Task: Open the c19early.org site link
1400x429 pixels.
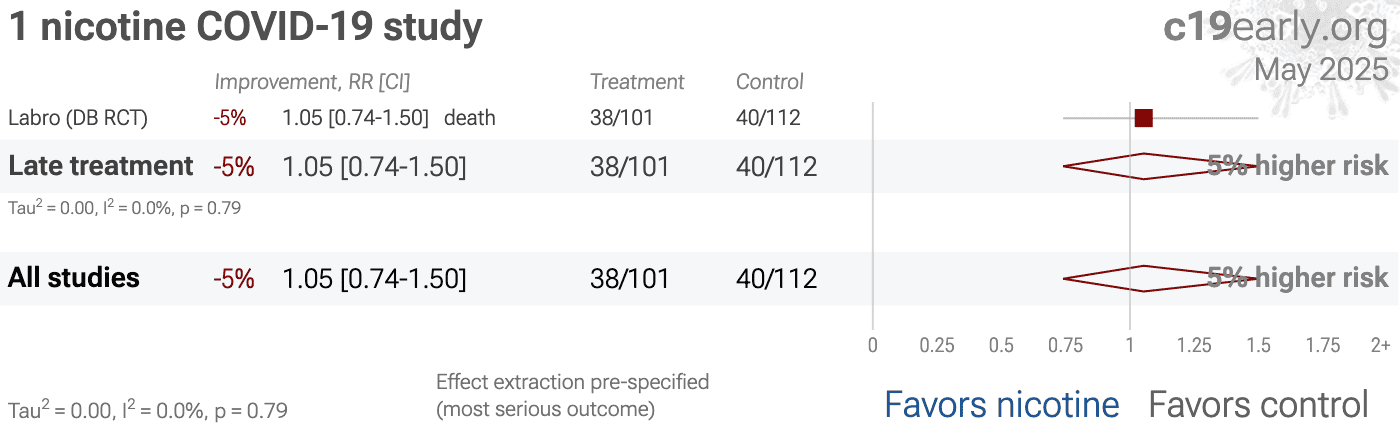Action: (x=1276, y=27)
